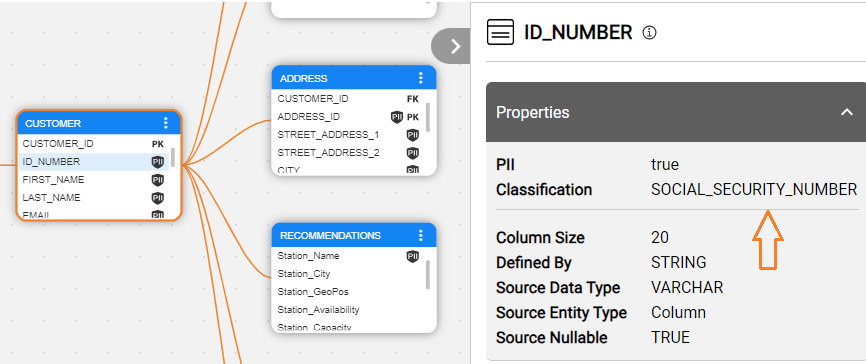Select Station_GeoPos in RECOMMENDATIONS
Viewport: 866px width, 364px height.
[x=348, y=292]
